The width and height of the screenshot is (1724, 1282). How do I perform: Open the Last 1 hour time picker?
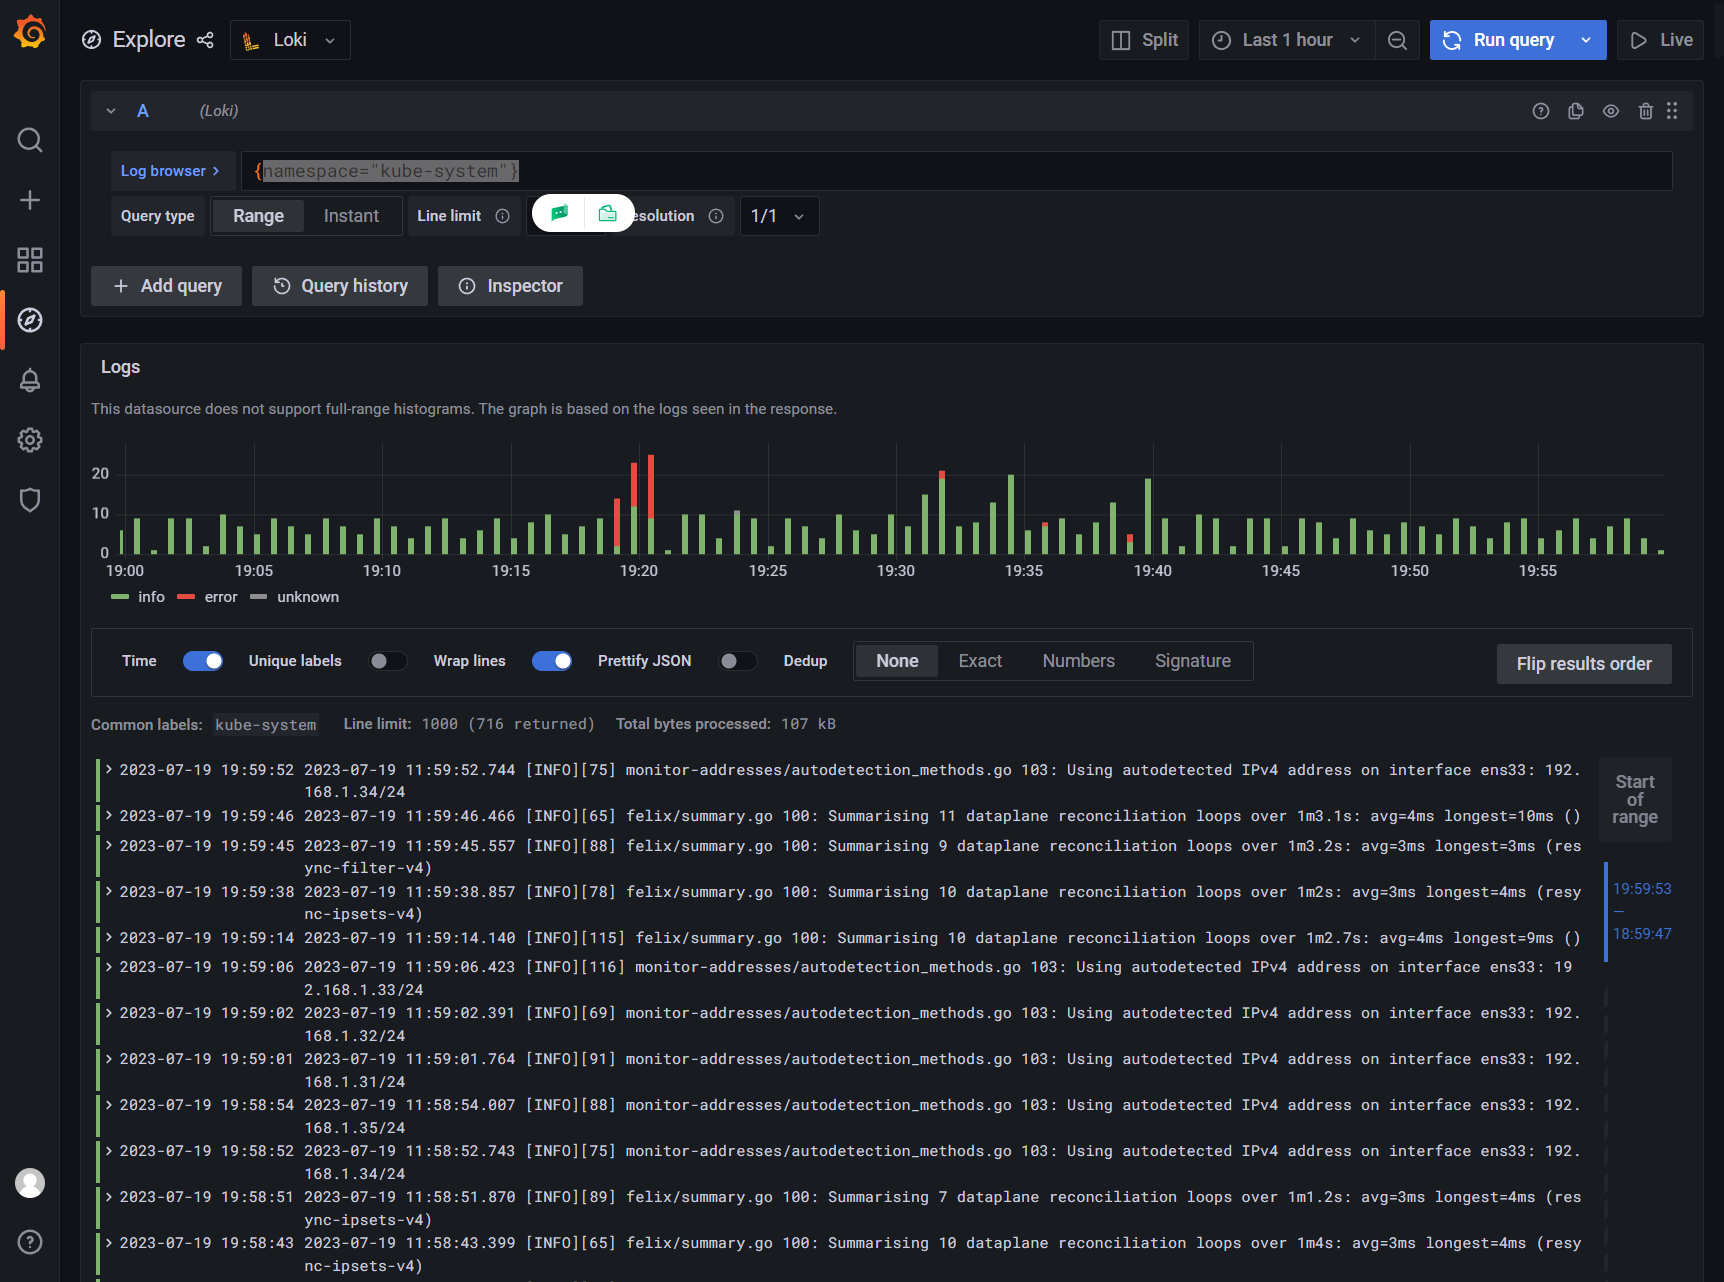(x=1286, y=40)
